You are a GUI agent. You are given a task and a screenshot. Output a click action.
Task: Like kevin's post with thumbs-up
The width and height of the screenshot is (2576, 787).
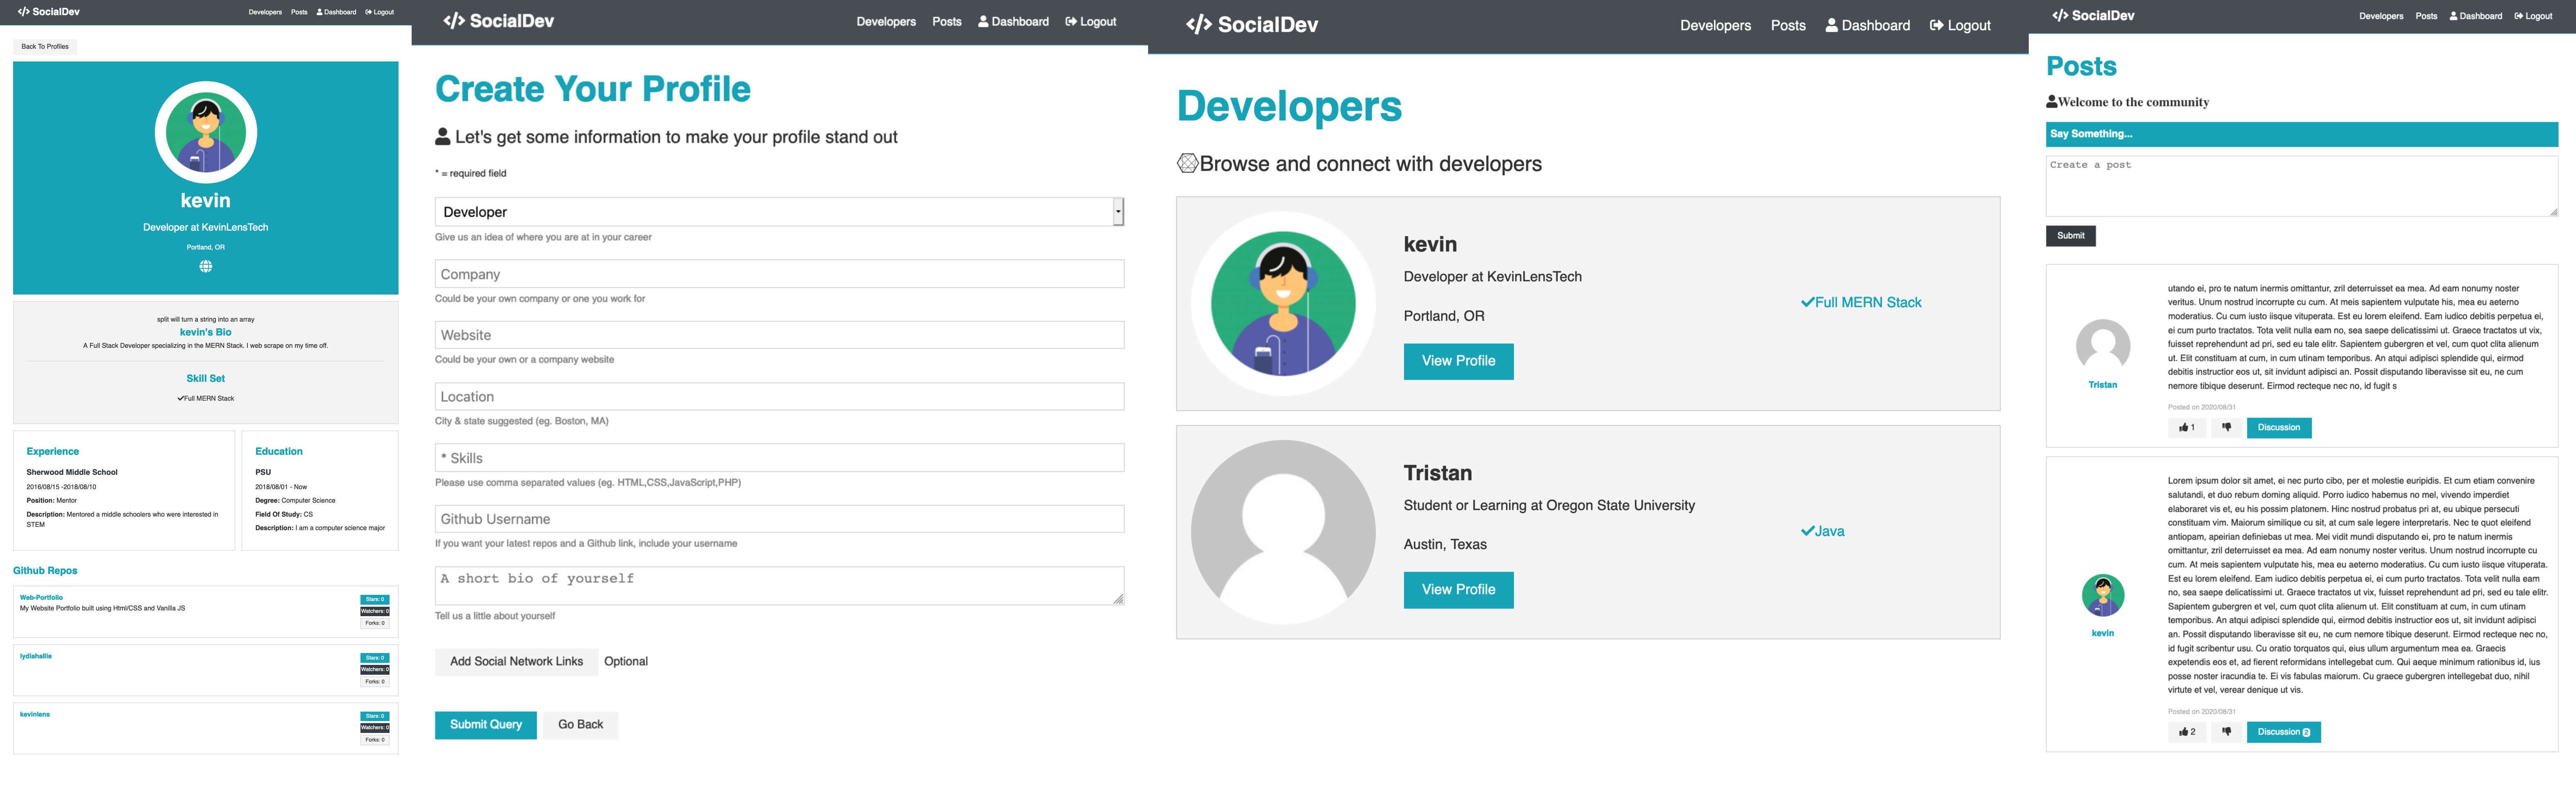pos(2187,732)
